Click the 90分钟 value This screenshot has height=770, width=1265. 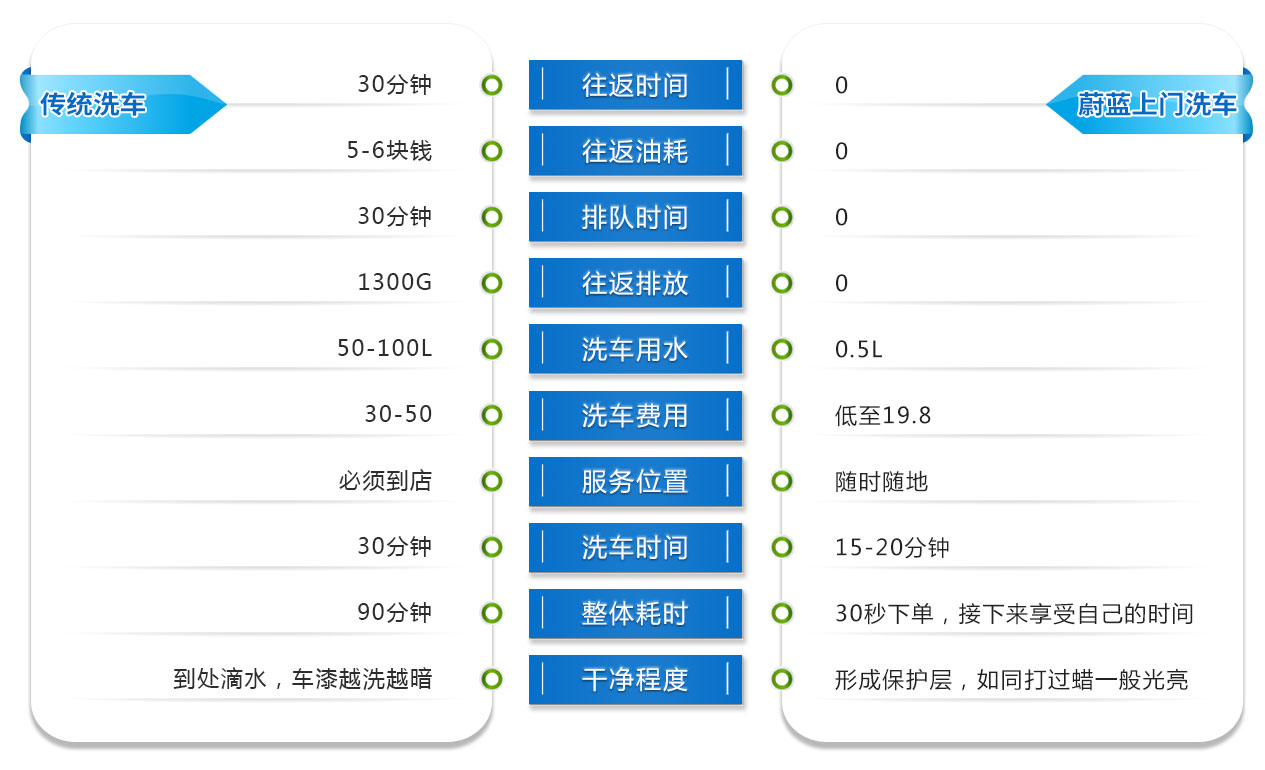click(x=395, y=613)
